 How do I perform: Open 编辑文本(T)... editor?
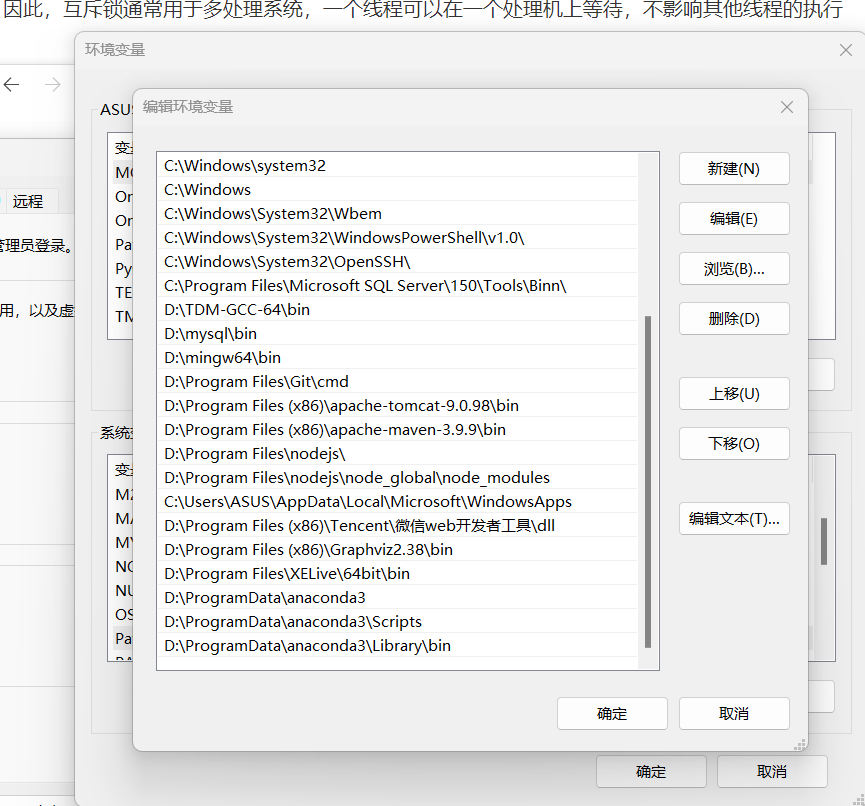click(x=734, y=519)
